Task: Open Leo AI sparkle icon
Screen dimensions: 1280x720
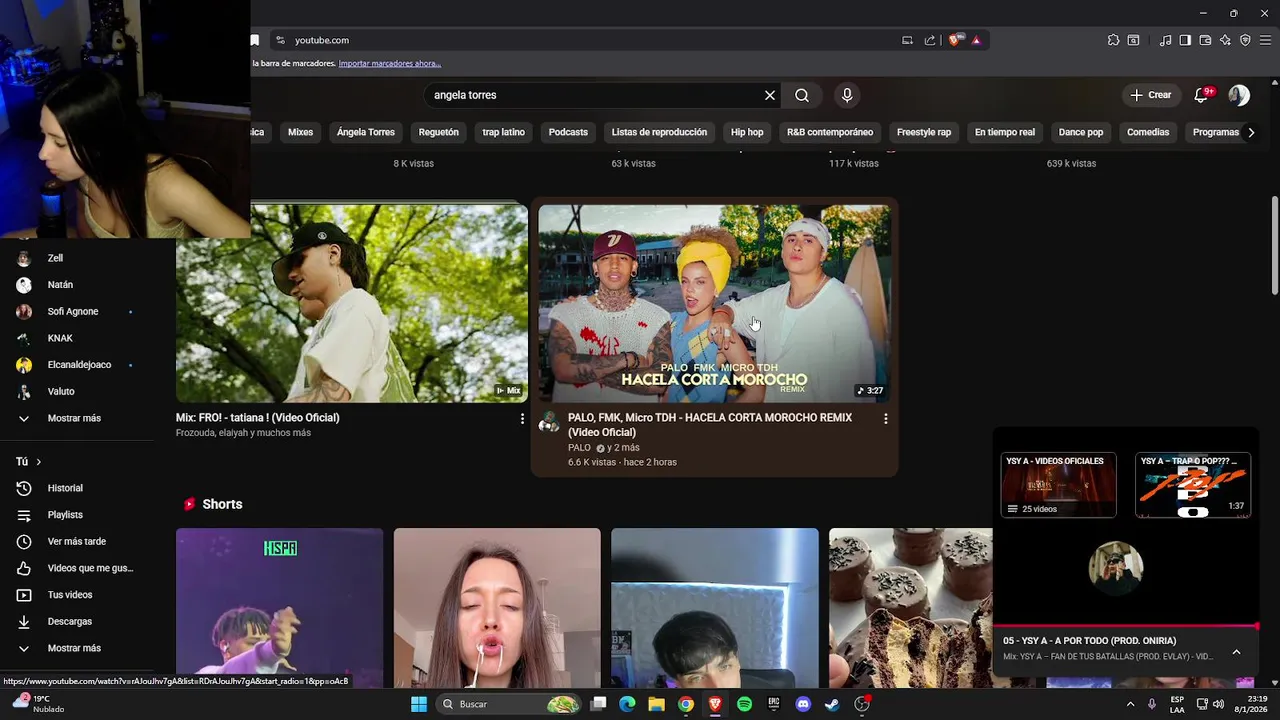Action: (x=1225, y=40)
